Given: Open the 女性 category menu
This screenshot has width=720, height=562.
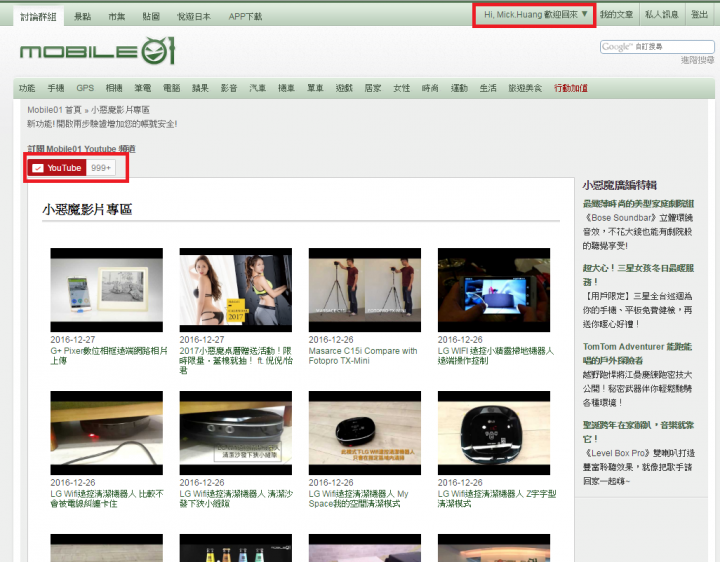Looking at the screenshot, I should click(402, 88).
